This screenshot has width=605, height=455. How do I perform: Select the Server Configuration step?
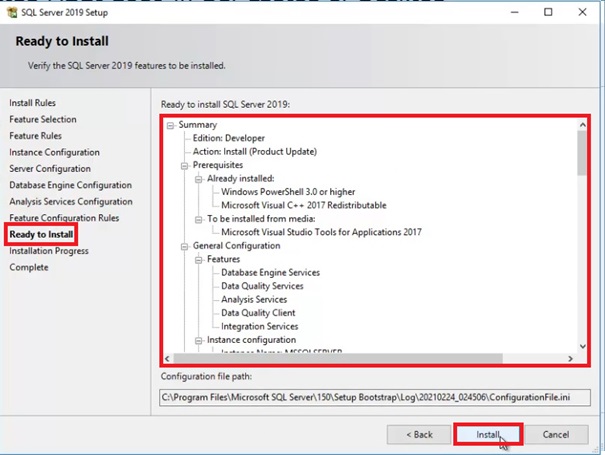click(50, 169)
